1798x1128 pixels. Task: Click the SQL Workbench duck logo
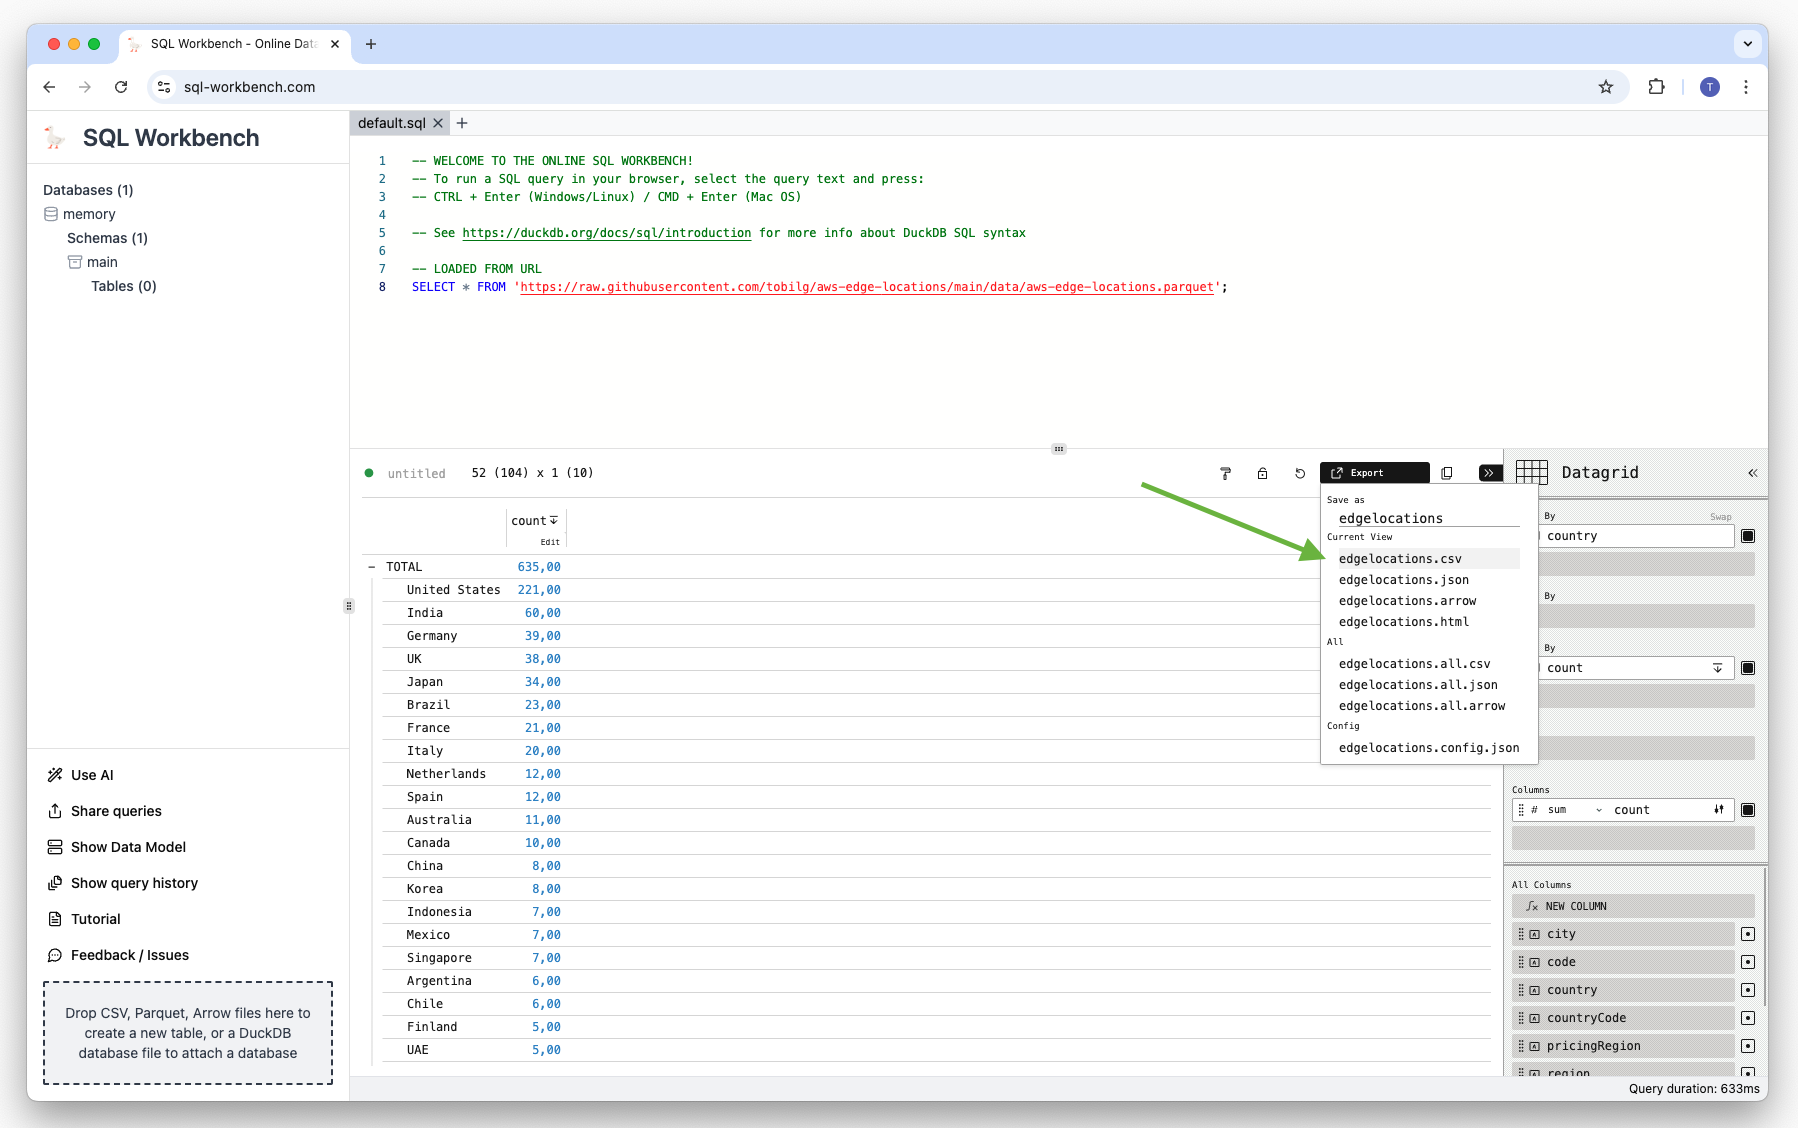[x=53, y=137]
